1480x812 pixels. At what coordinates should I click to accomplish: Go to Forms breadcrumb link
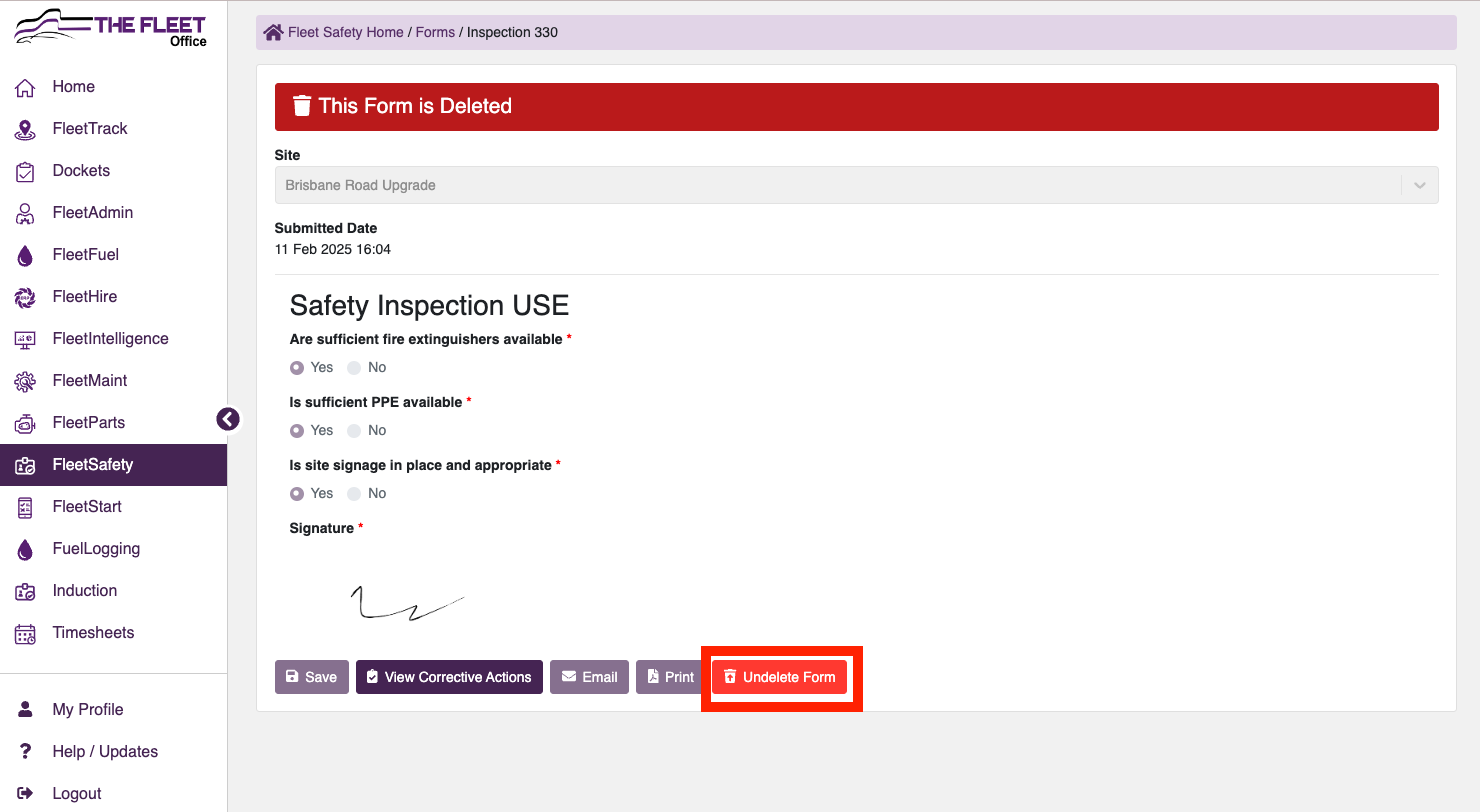435,32
